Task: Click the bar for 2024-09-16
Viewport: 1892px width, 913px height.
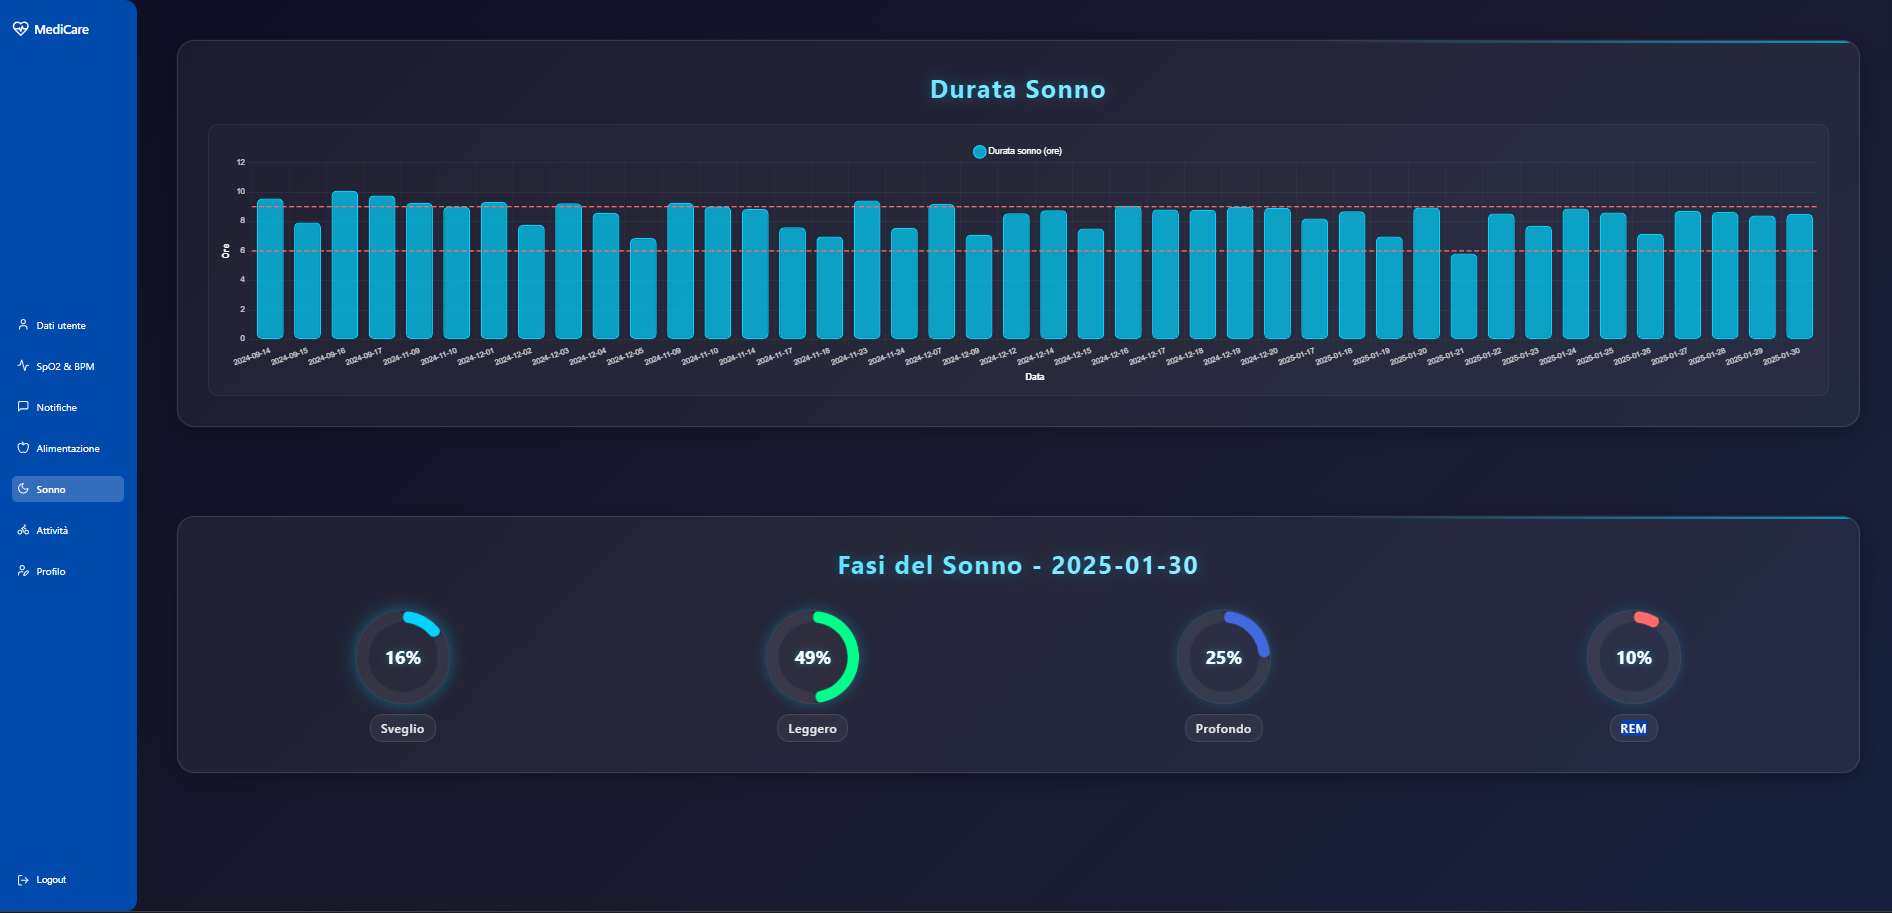Action: [x=345, y=265]
